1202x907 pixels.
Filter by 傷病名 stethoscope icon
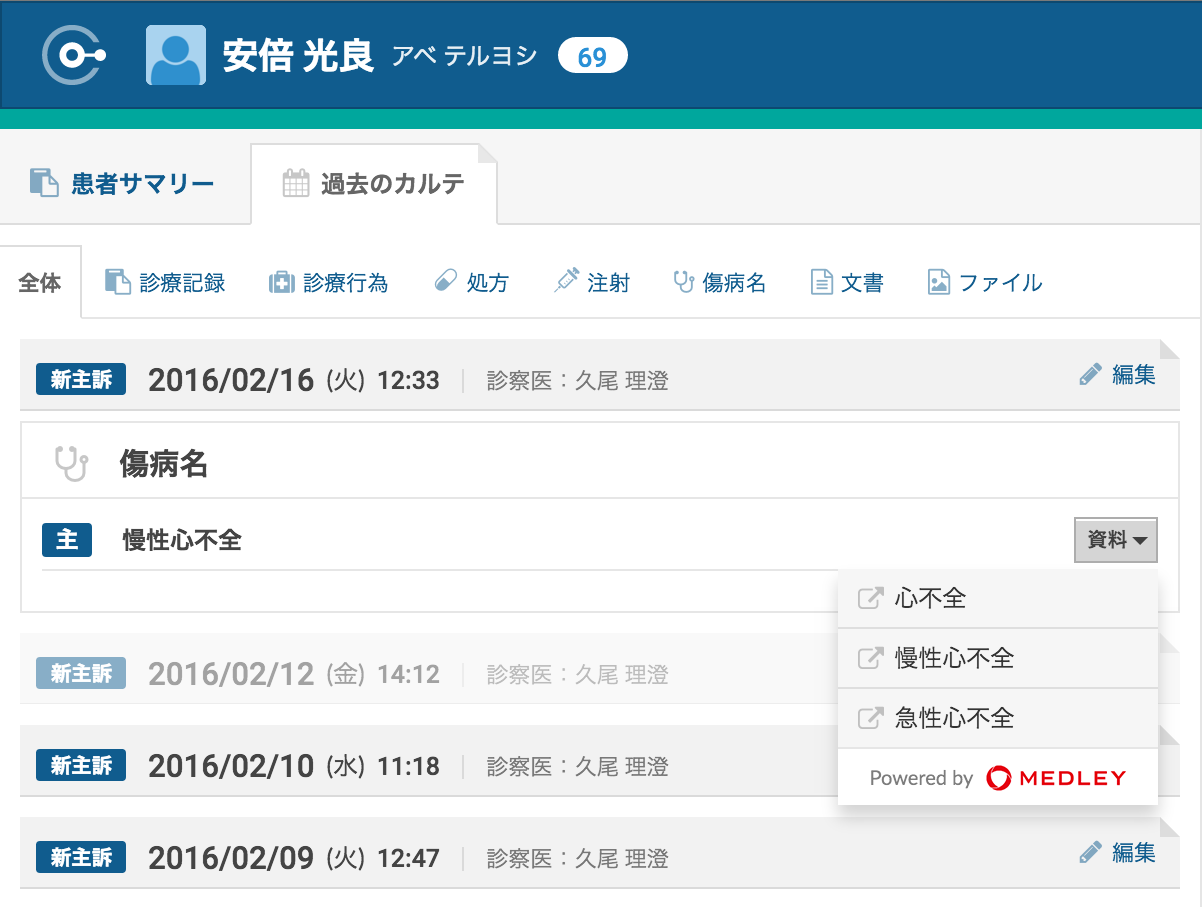click(684, 283)
